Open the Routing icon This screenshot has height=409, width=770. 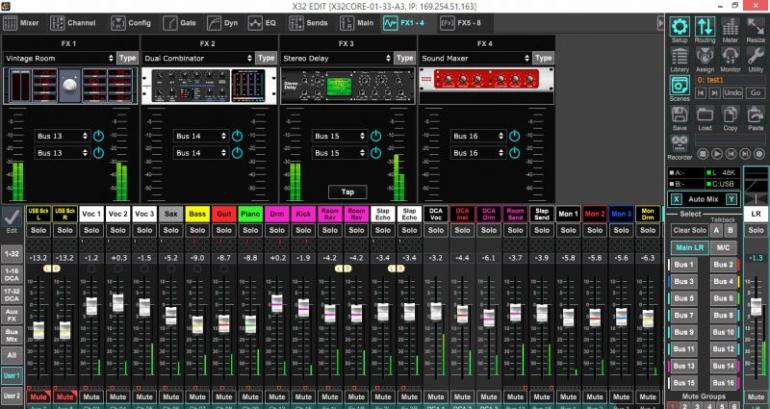pyautogui.click(x=705, y=27)
